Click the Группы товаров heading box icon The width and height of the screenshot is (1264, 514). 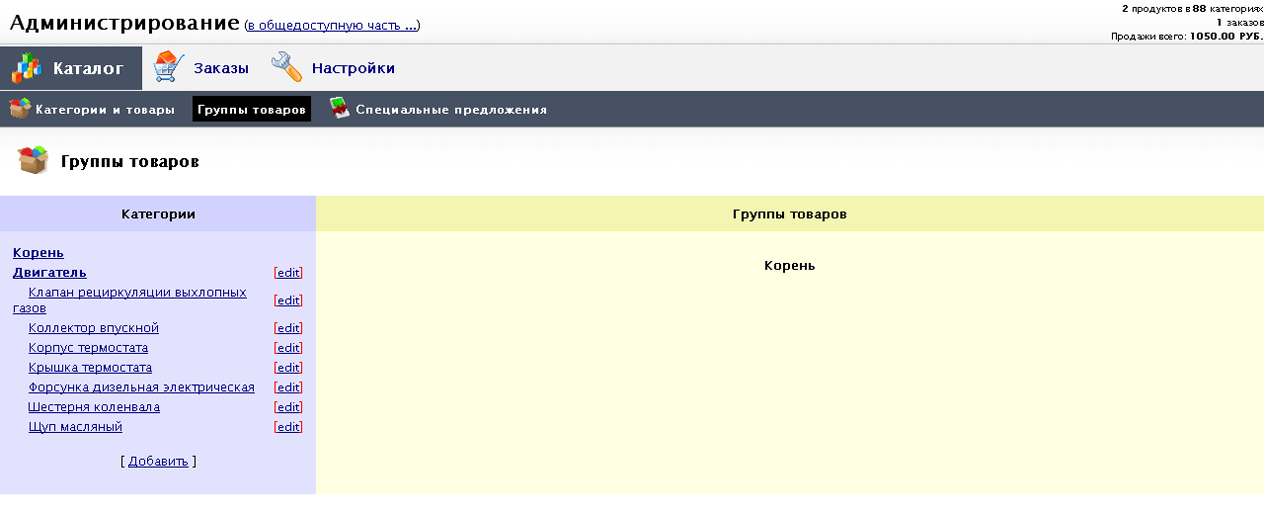pos(33,160)
